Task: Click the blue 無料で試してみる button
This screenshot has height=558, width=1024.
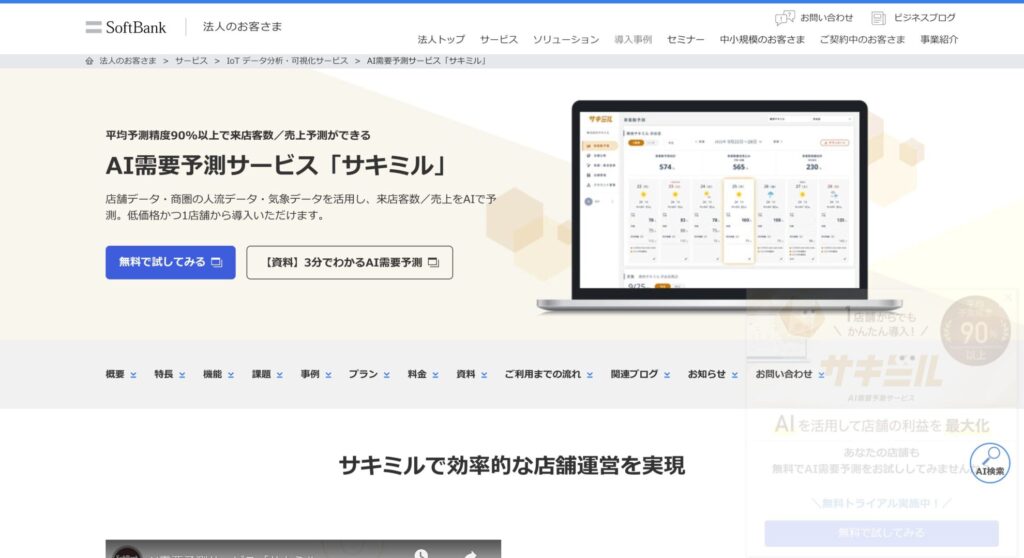Action: (x=170, y=262)
